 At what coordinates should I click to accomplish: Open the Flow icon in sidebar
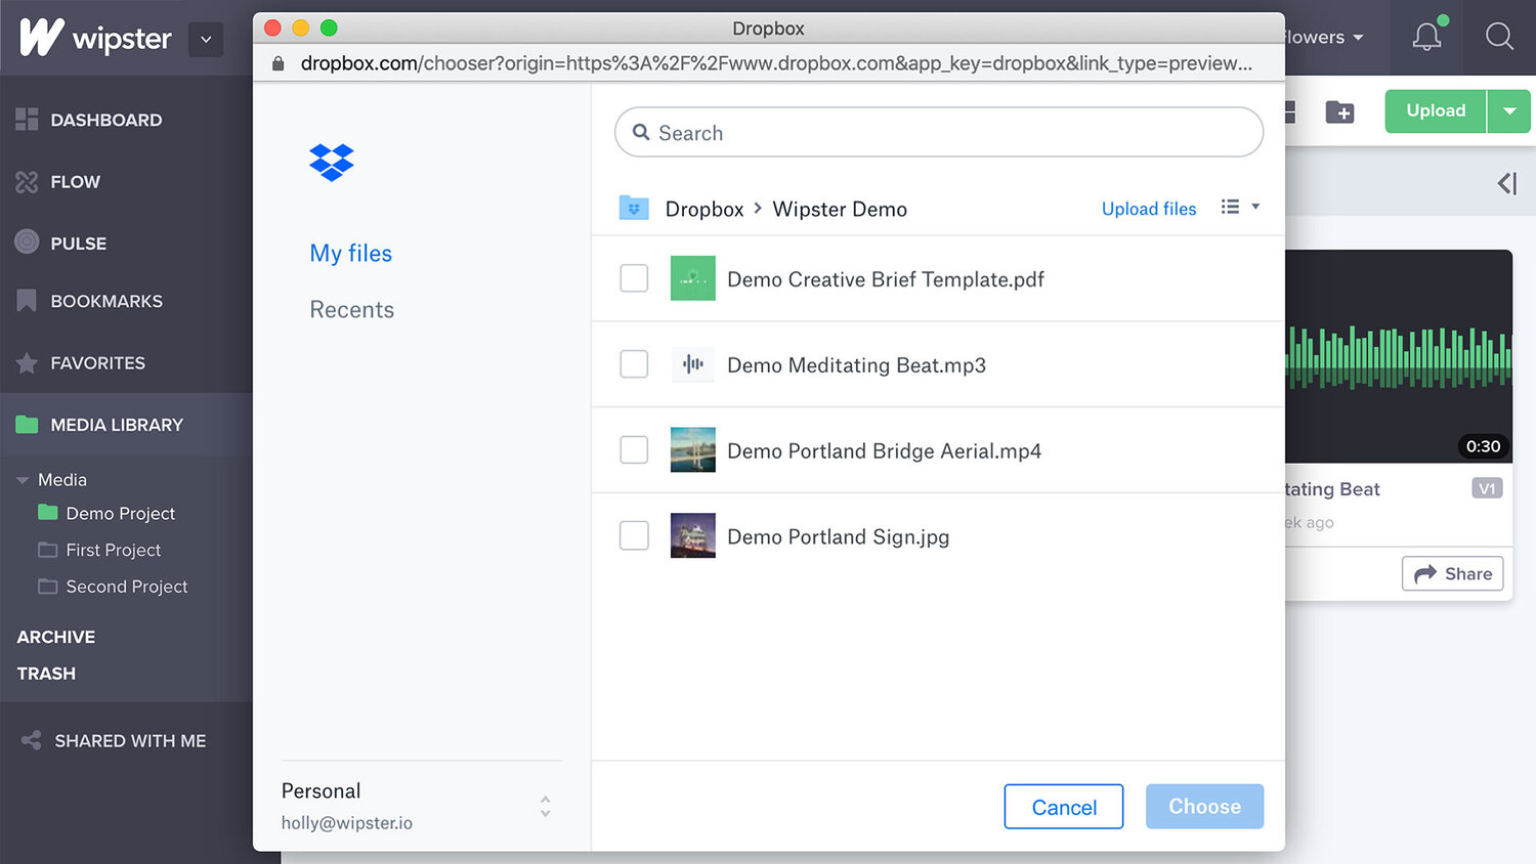click(x=27, y=182)
